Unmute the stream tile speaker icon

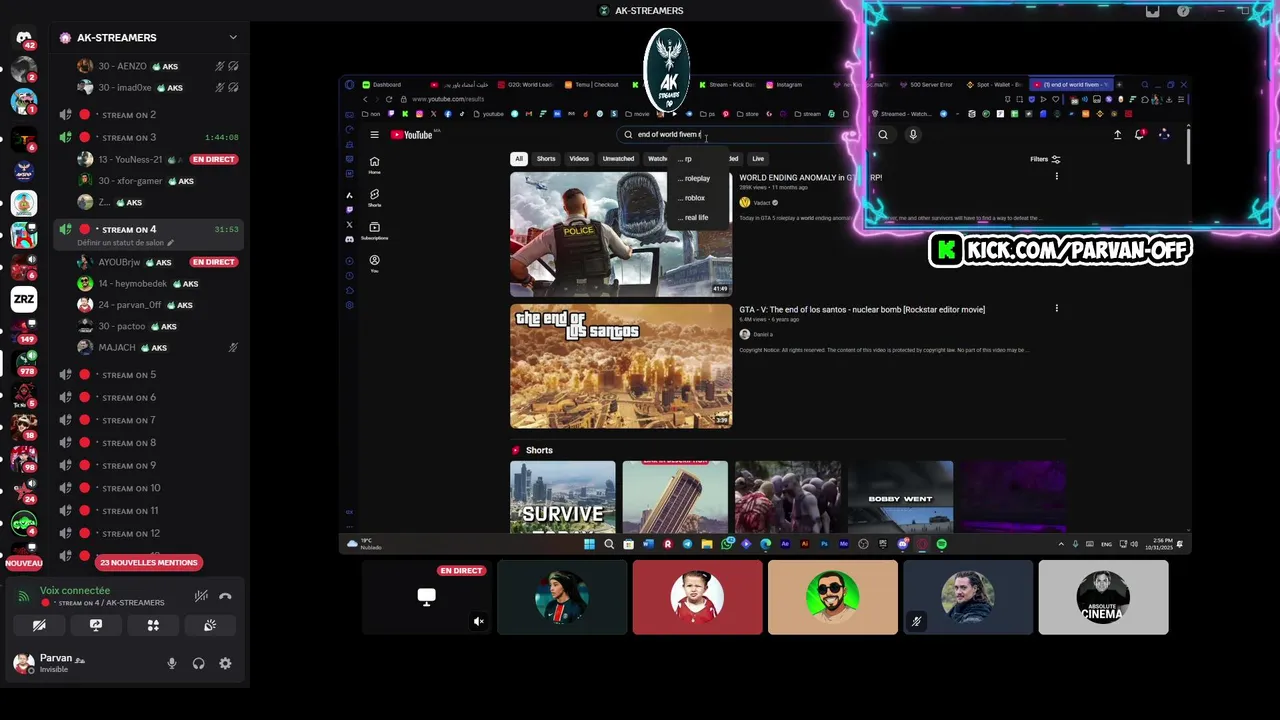[479, 622]
